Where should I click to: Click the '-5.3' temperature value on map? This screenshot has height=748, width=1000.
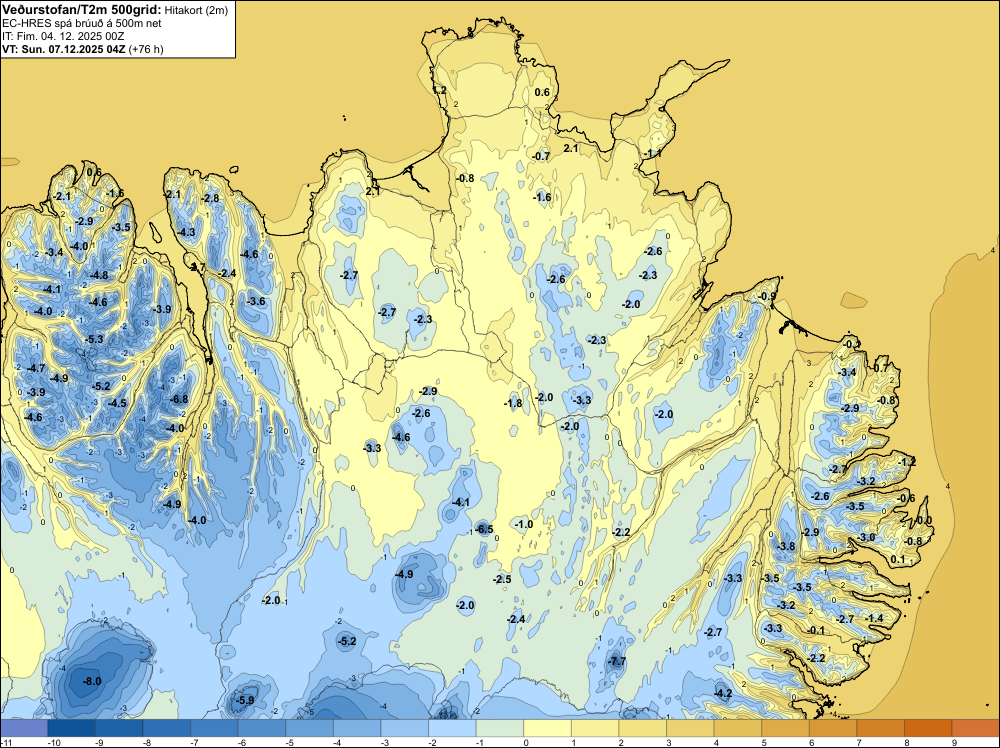[94, 339]
